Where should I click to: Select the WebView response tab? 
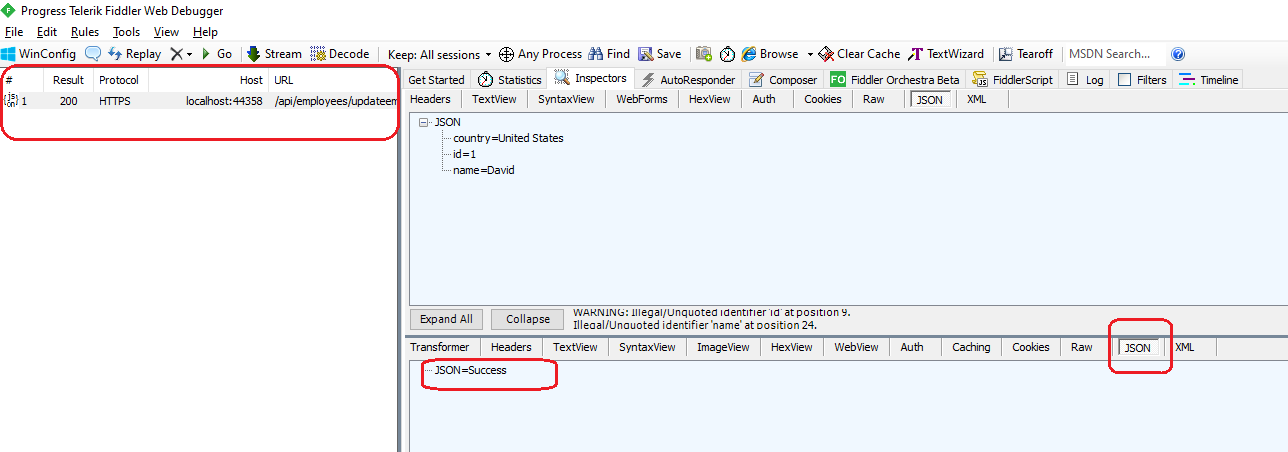856,347
